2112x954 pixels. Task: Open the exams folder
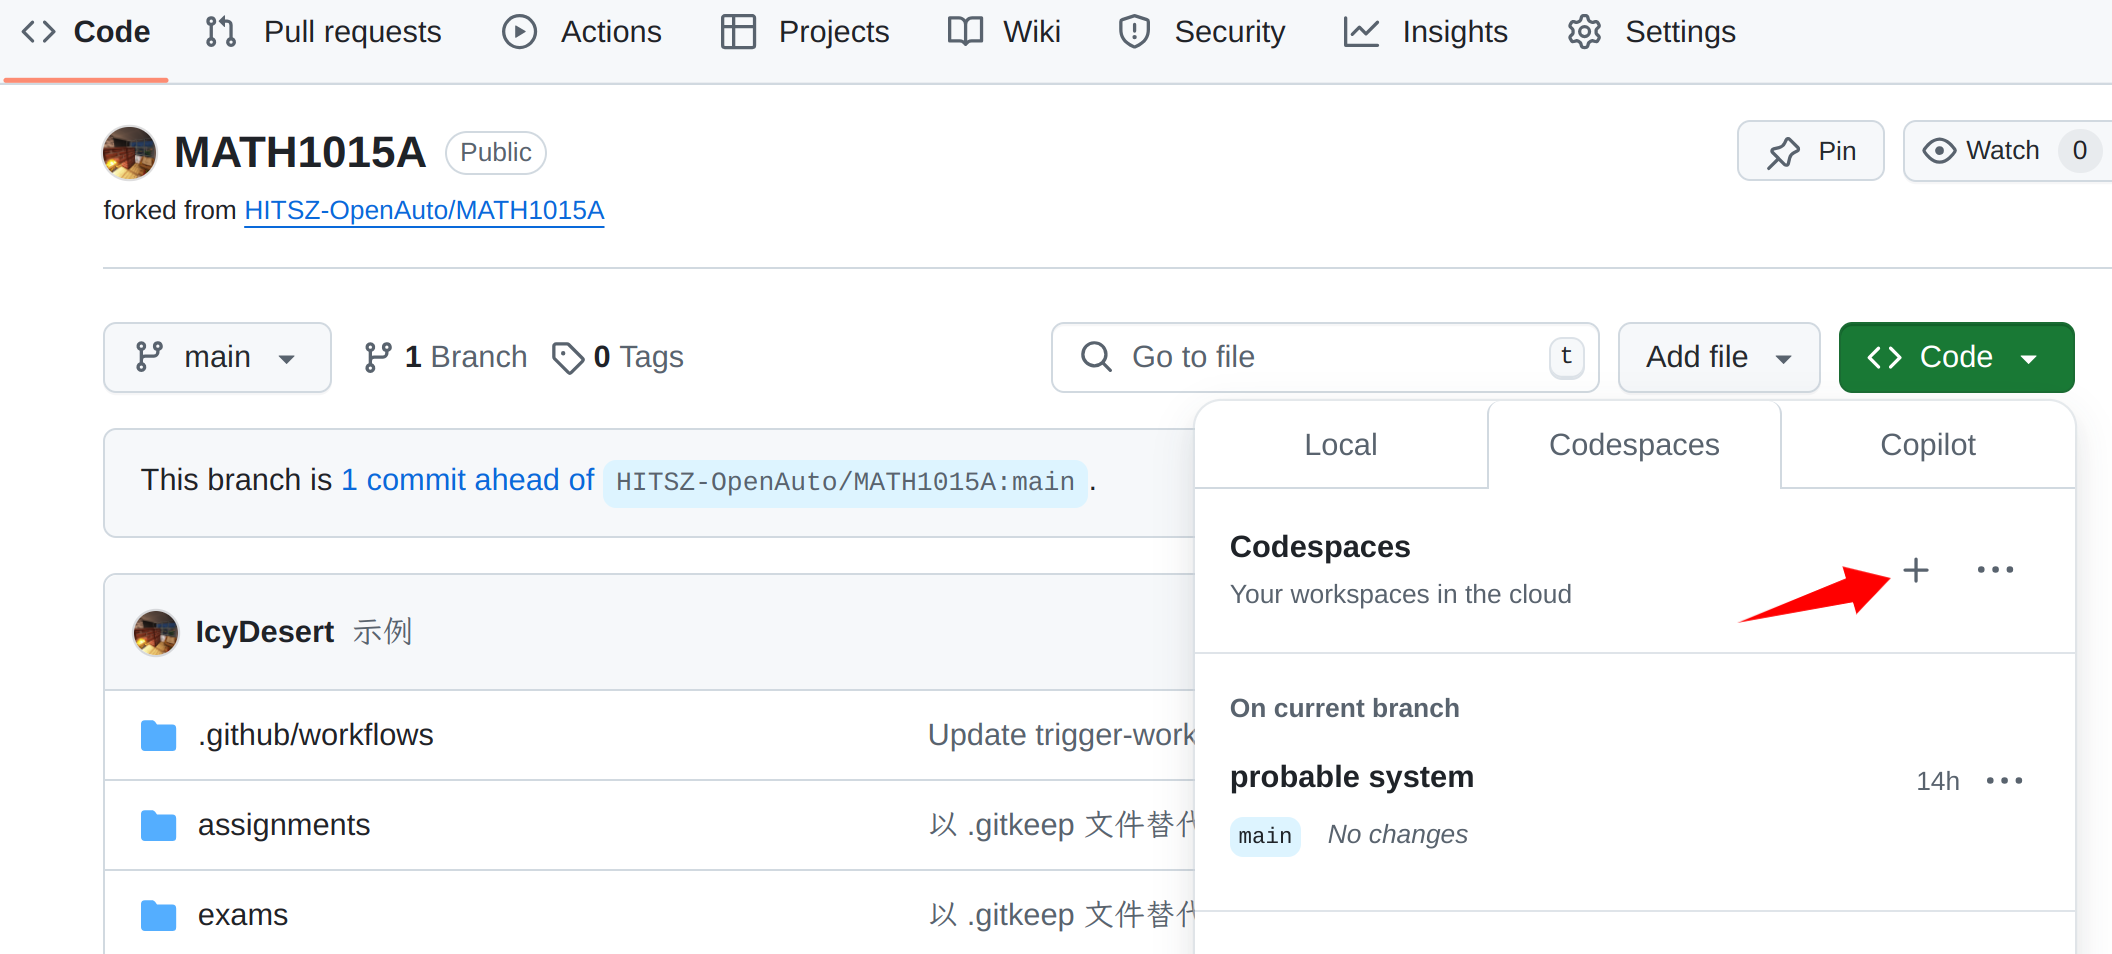click(x=242, y=915)
